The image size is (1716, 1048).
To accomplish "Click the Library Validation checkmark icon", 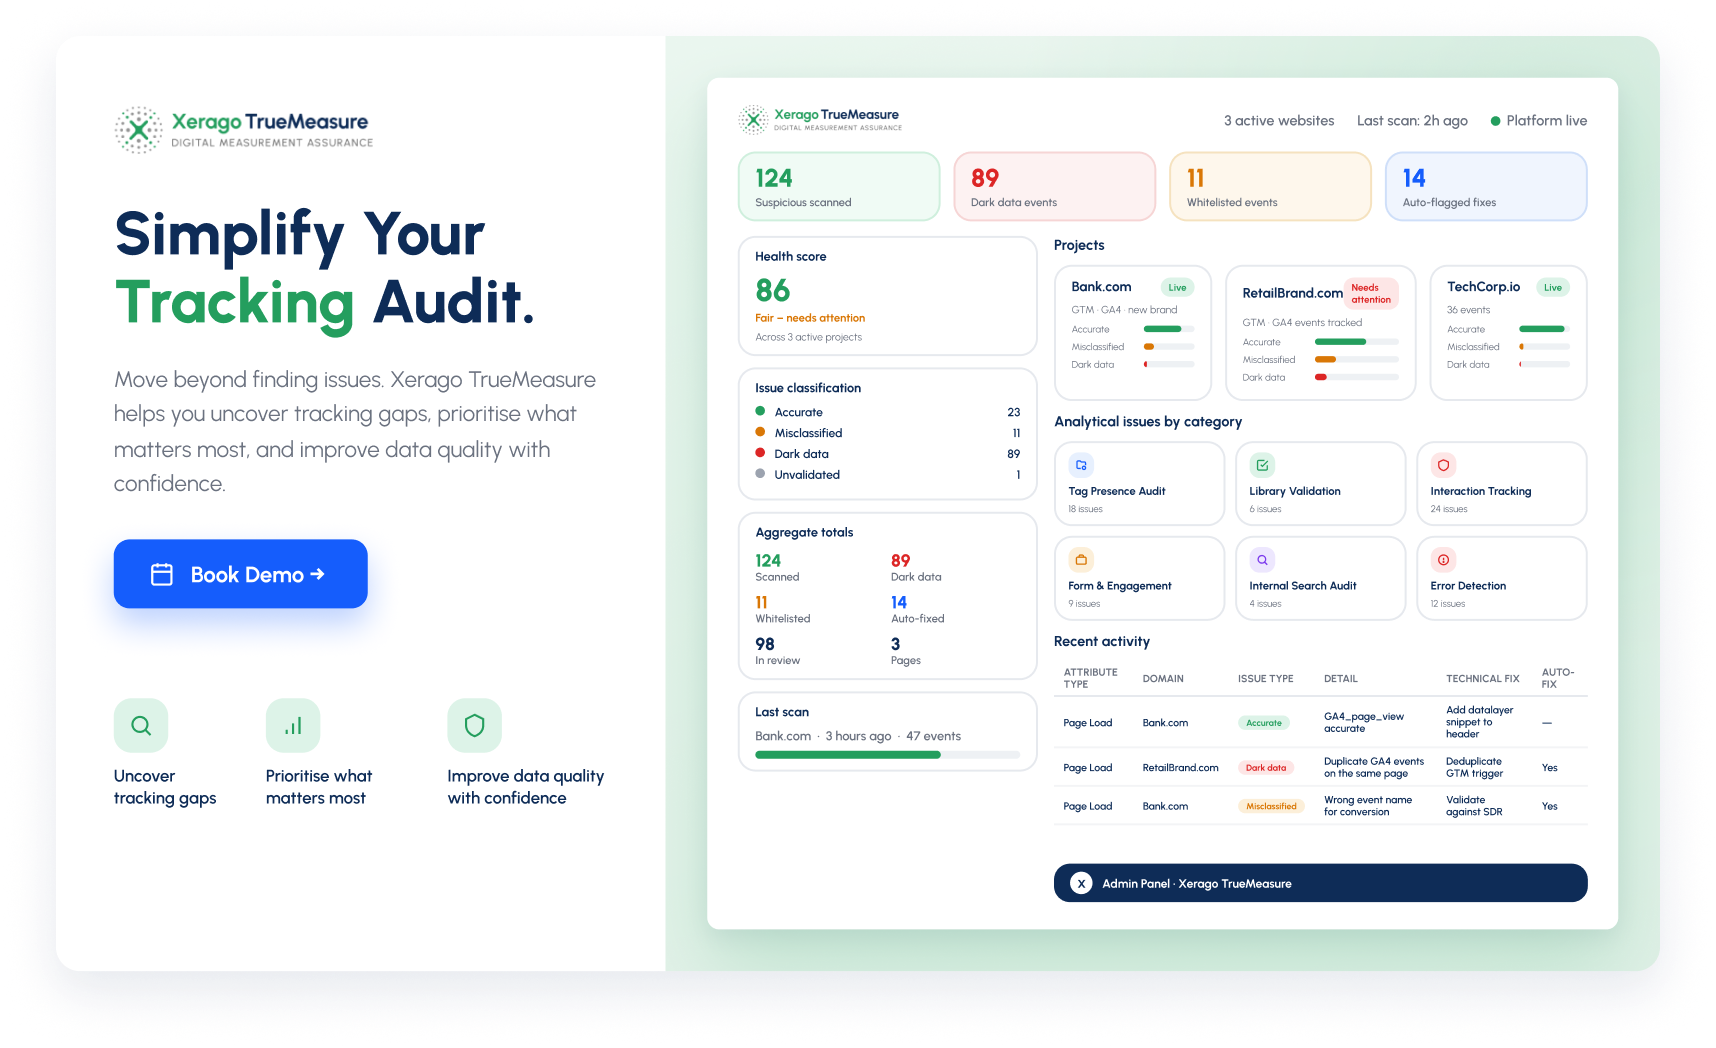I will point(1262,465).
